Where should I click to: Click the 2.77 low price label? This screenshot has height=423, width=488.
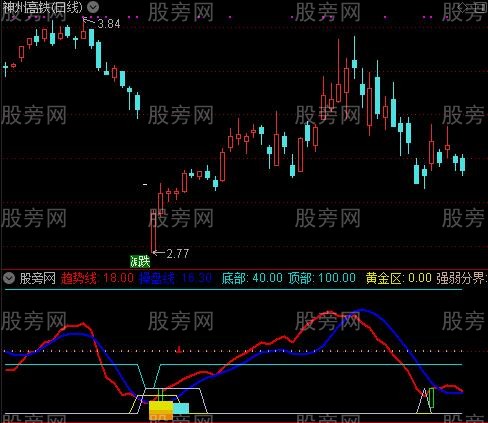point(178,254)
